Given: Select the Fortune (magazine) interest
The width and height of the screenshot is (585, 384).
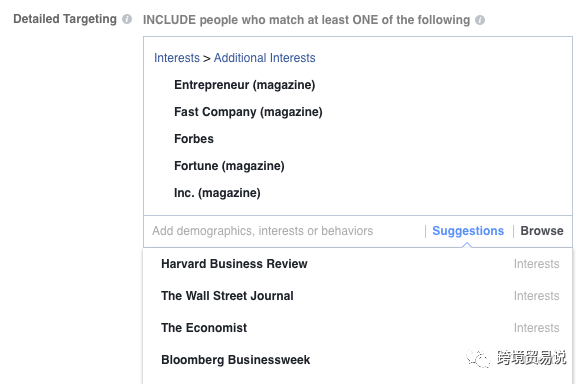Looking at the screenshot, I should pos(229,166).
